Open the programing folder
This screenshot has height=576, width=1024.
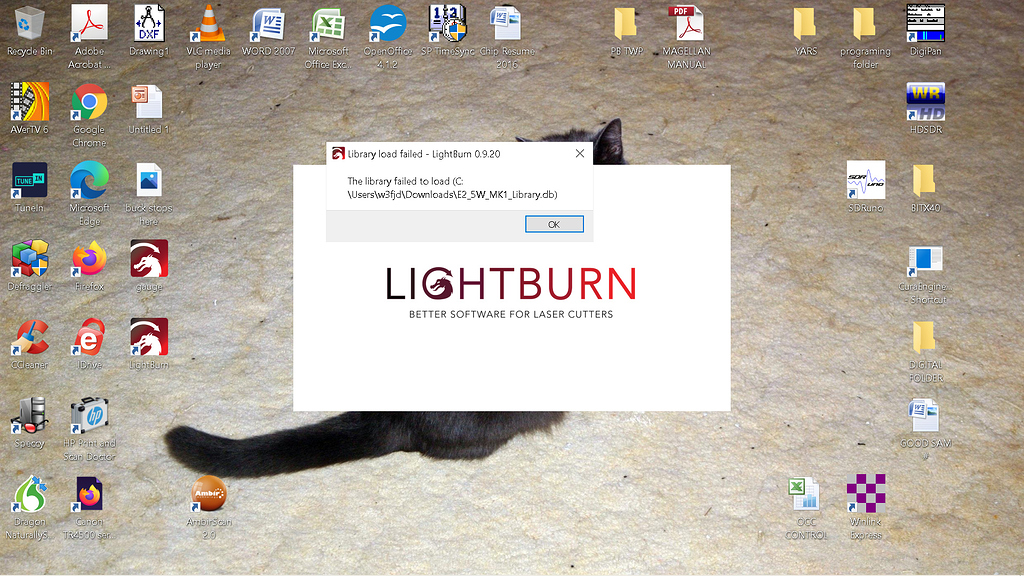point(864,28)
